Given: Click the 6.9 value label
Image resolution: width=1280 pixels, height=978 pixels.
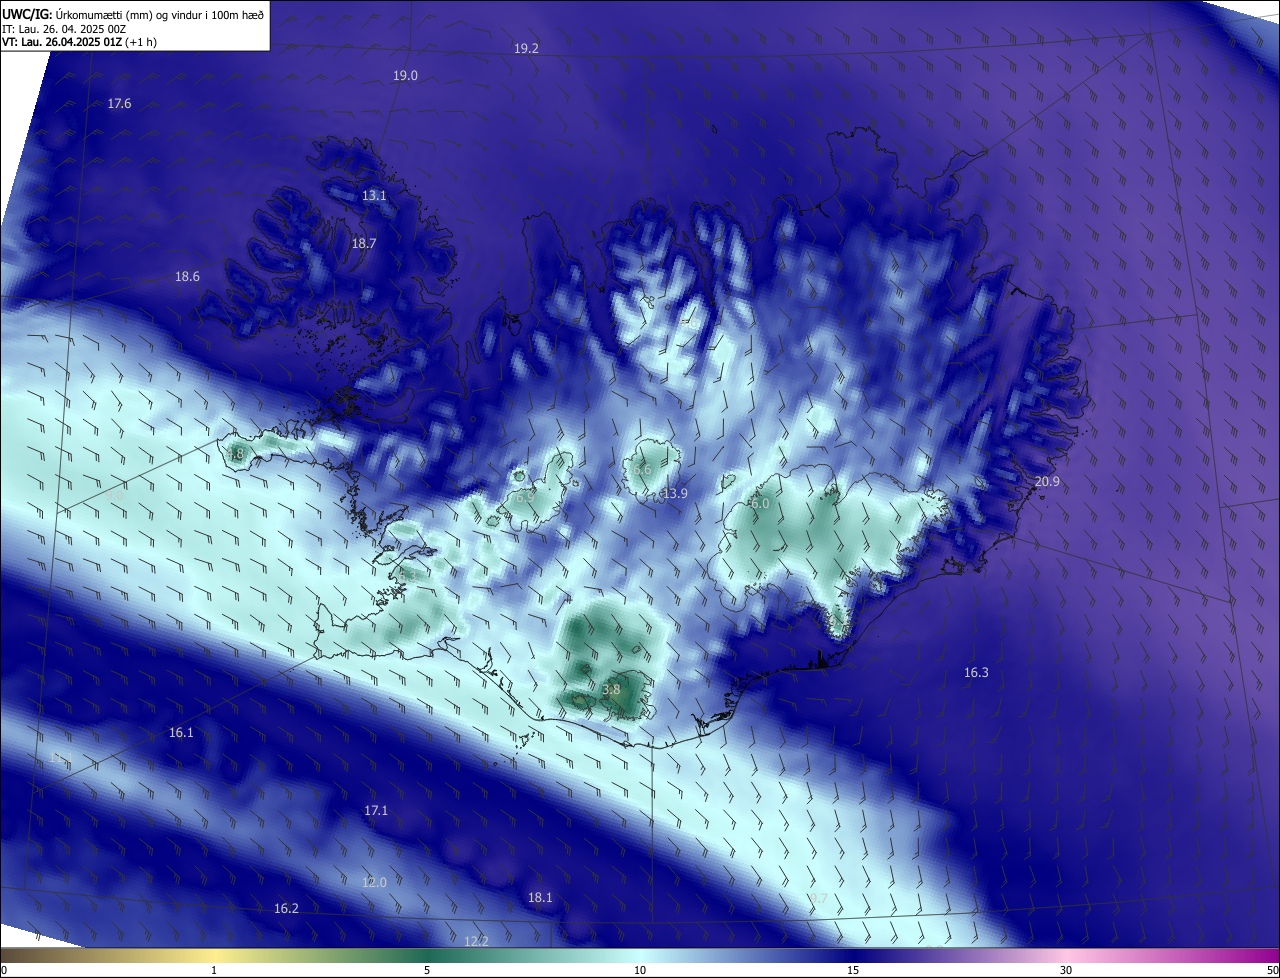Looking at the screenshot, I should coord(525,496).
